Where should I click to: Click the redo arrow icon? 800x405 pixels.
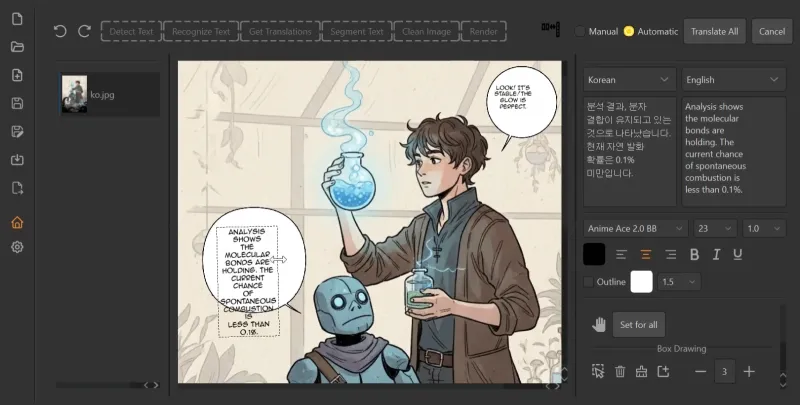pyautogui.click(x=84, y=31)
